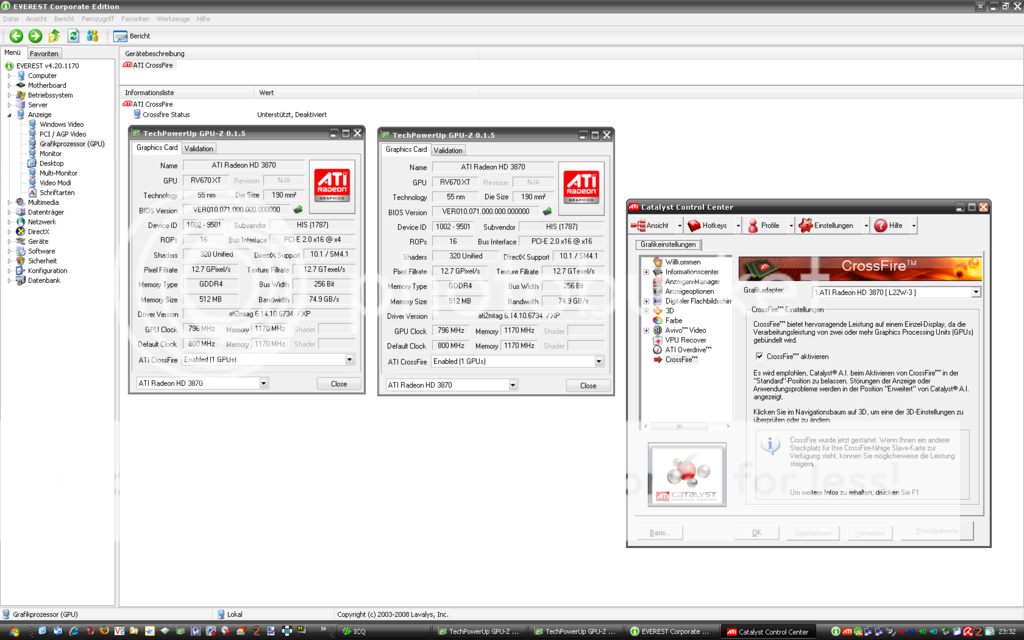Viewport: 1024px width, 640px height.
Task: Click the users icon in EVEREST toolbar
Action: pos(92,36)
